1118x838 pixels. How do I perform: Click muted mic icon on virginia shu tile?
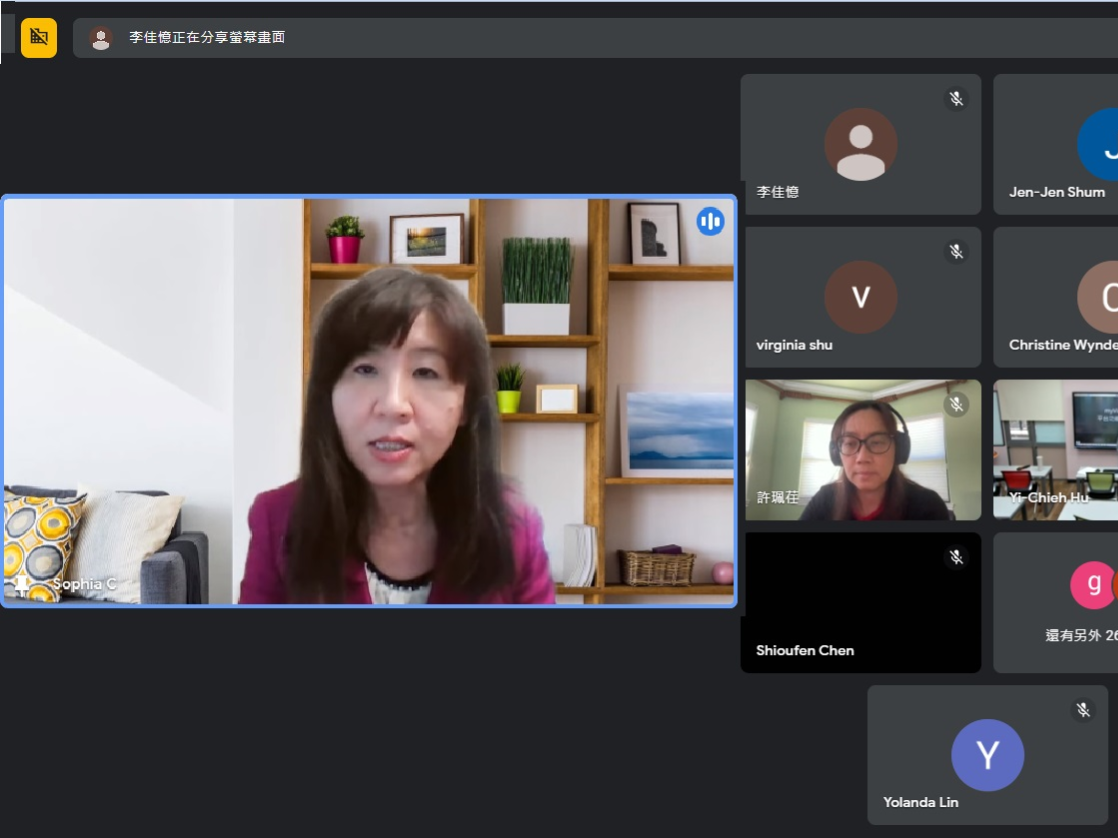click(956, 252)
